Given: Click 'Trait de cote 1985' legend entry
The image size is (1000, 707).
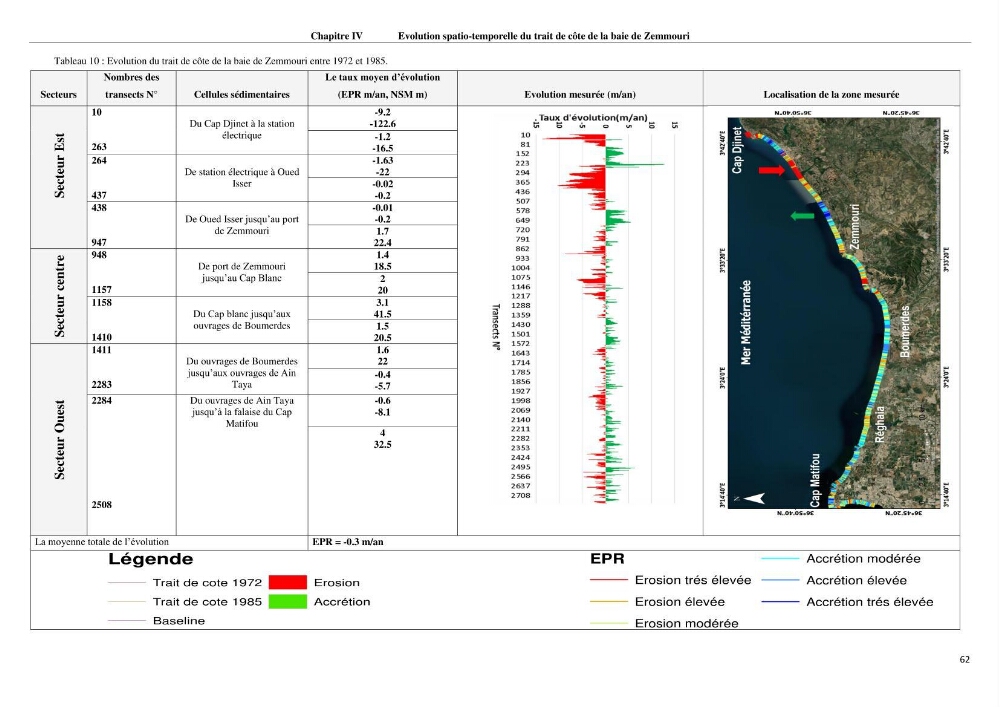Looking at the screenshot, I should point(207,602).
